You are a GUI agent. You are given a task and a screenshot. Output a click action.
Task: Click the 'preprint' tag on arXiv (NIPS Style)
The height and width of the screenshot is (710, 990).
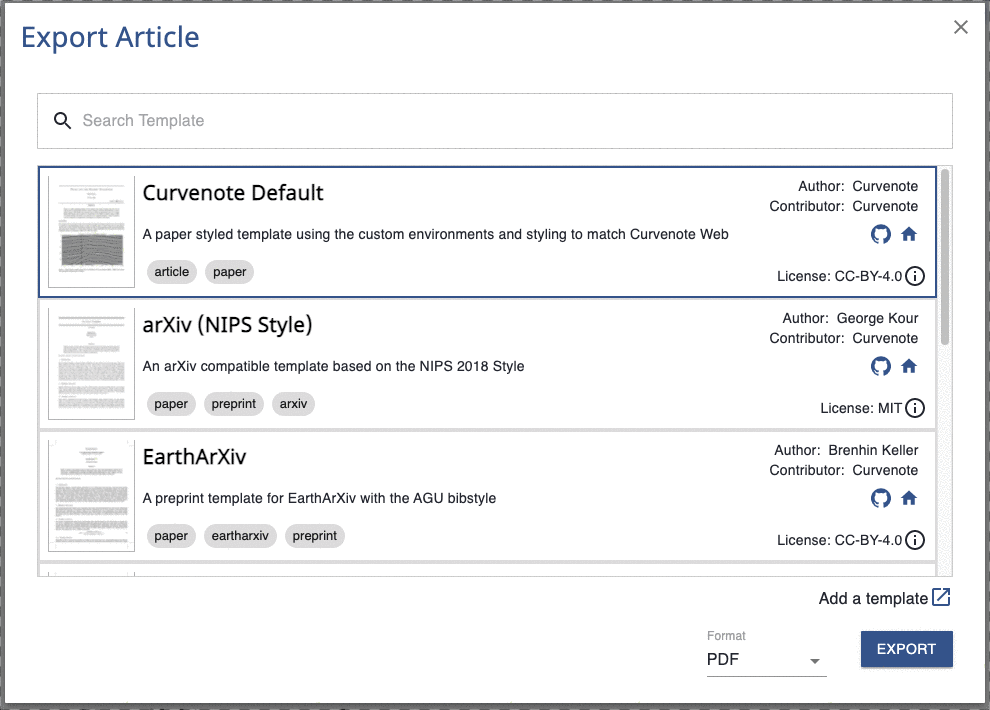(x=234, y=404)
